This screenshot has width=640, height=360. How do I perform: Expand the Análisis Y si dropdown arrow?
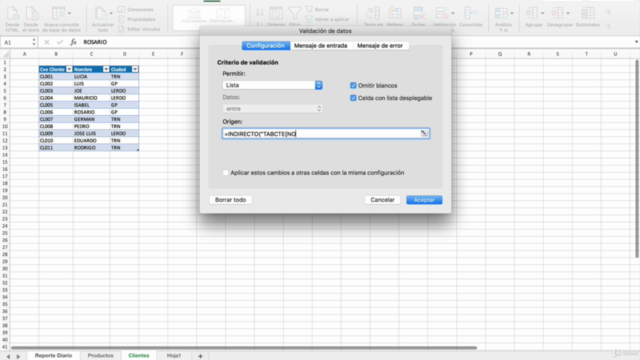click(x=512, y=13)
